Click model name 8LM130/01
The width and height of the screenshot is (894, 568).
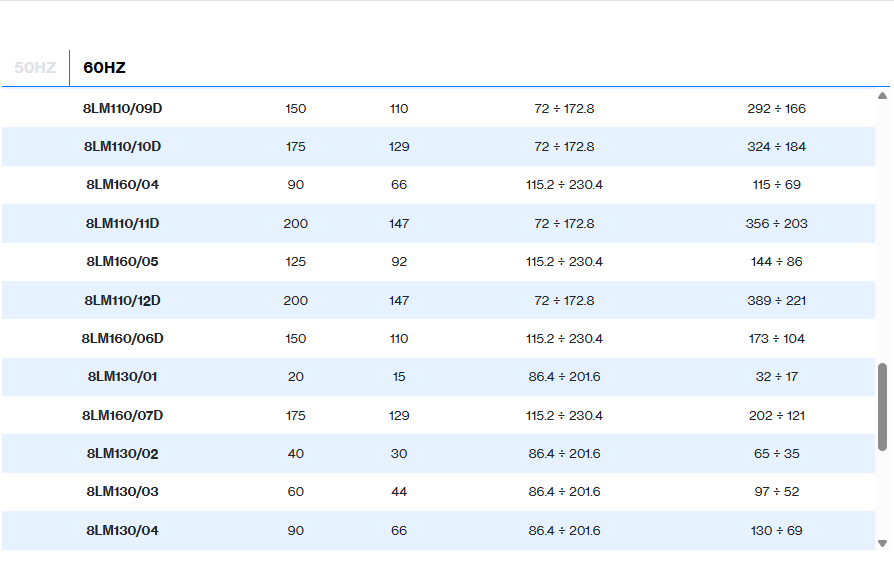tap(122, 377)
